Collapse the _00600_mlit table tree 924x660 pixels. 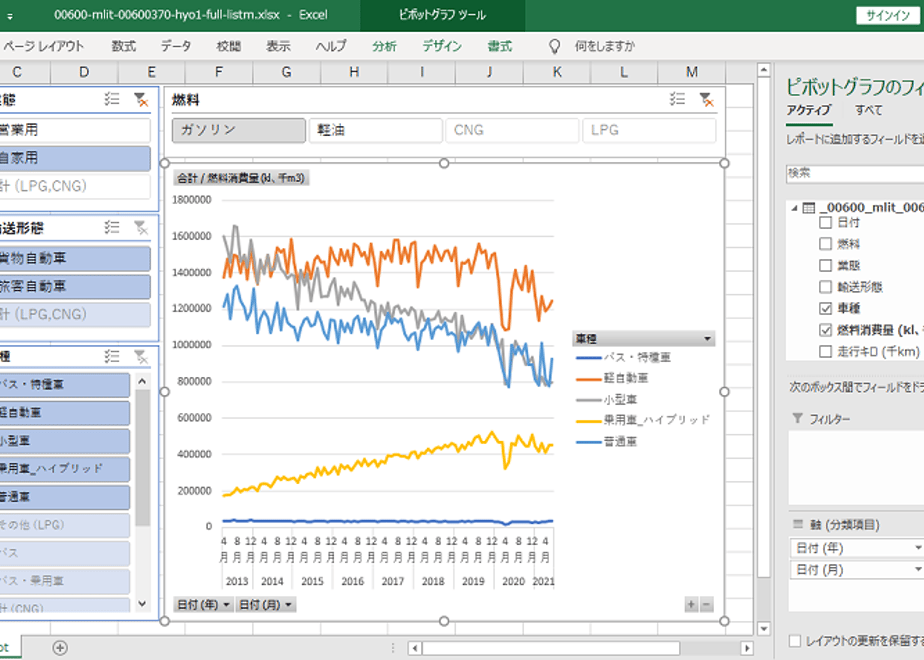[794, 207]
